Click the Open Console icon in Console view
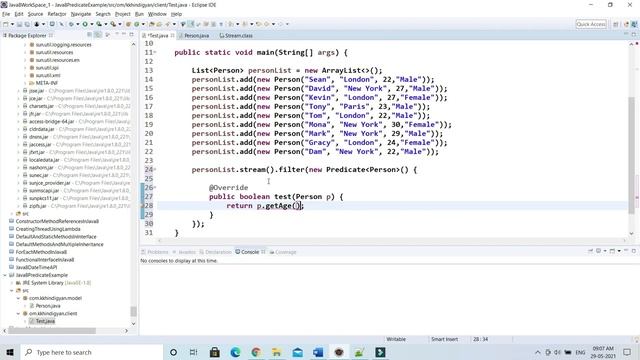640x360 pixels. [612, 251]
